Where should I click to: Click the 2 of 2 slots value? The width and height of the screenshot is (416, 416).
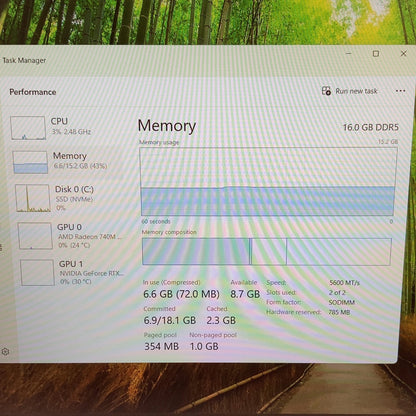point(337,293)
